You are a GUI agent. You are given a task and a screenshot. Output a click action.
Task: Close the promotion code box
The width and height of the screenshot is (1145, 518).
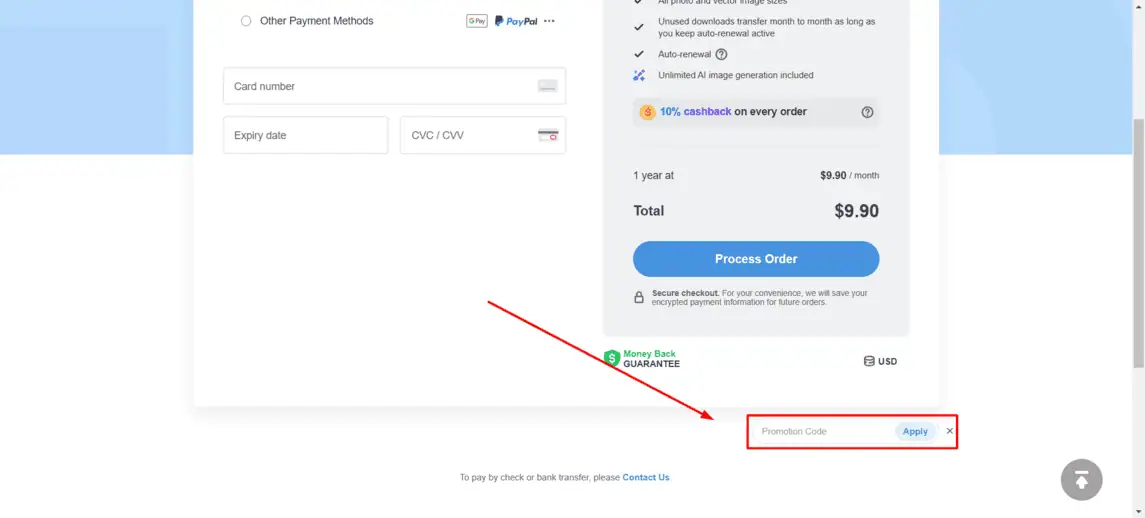[x=949, y=431]
